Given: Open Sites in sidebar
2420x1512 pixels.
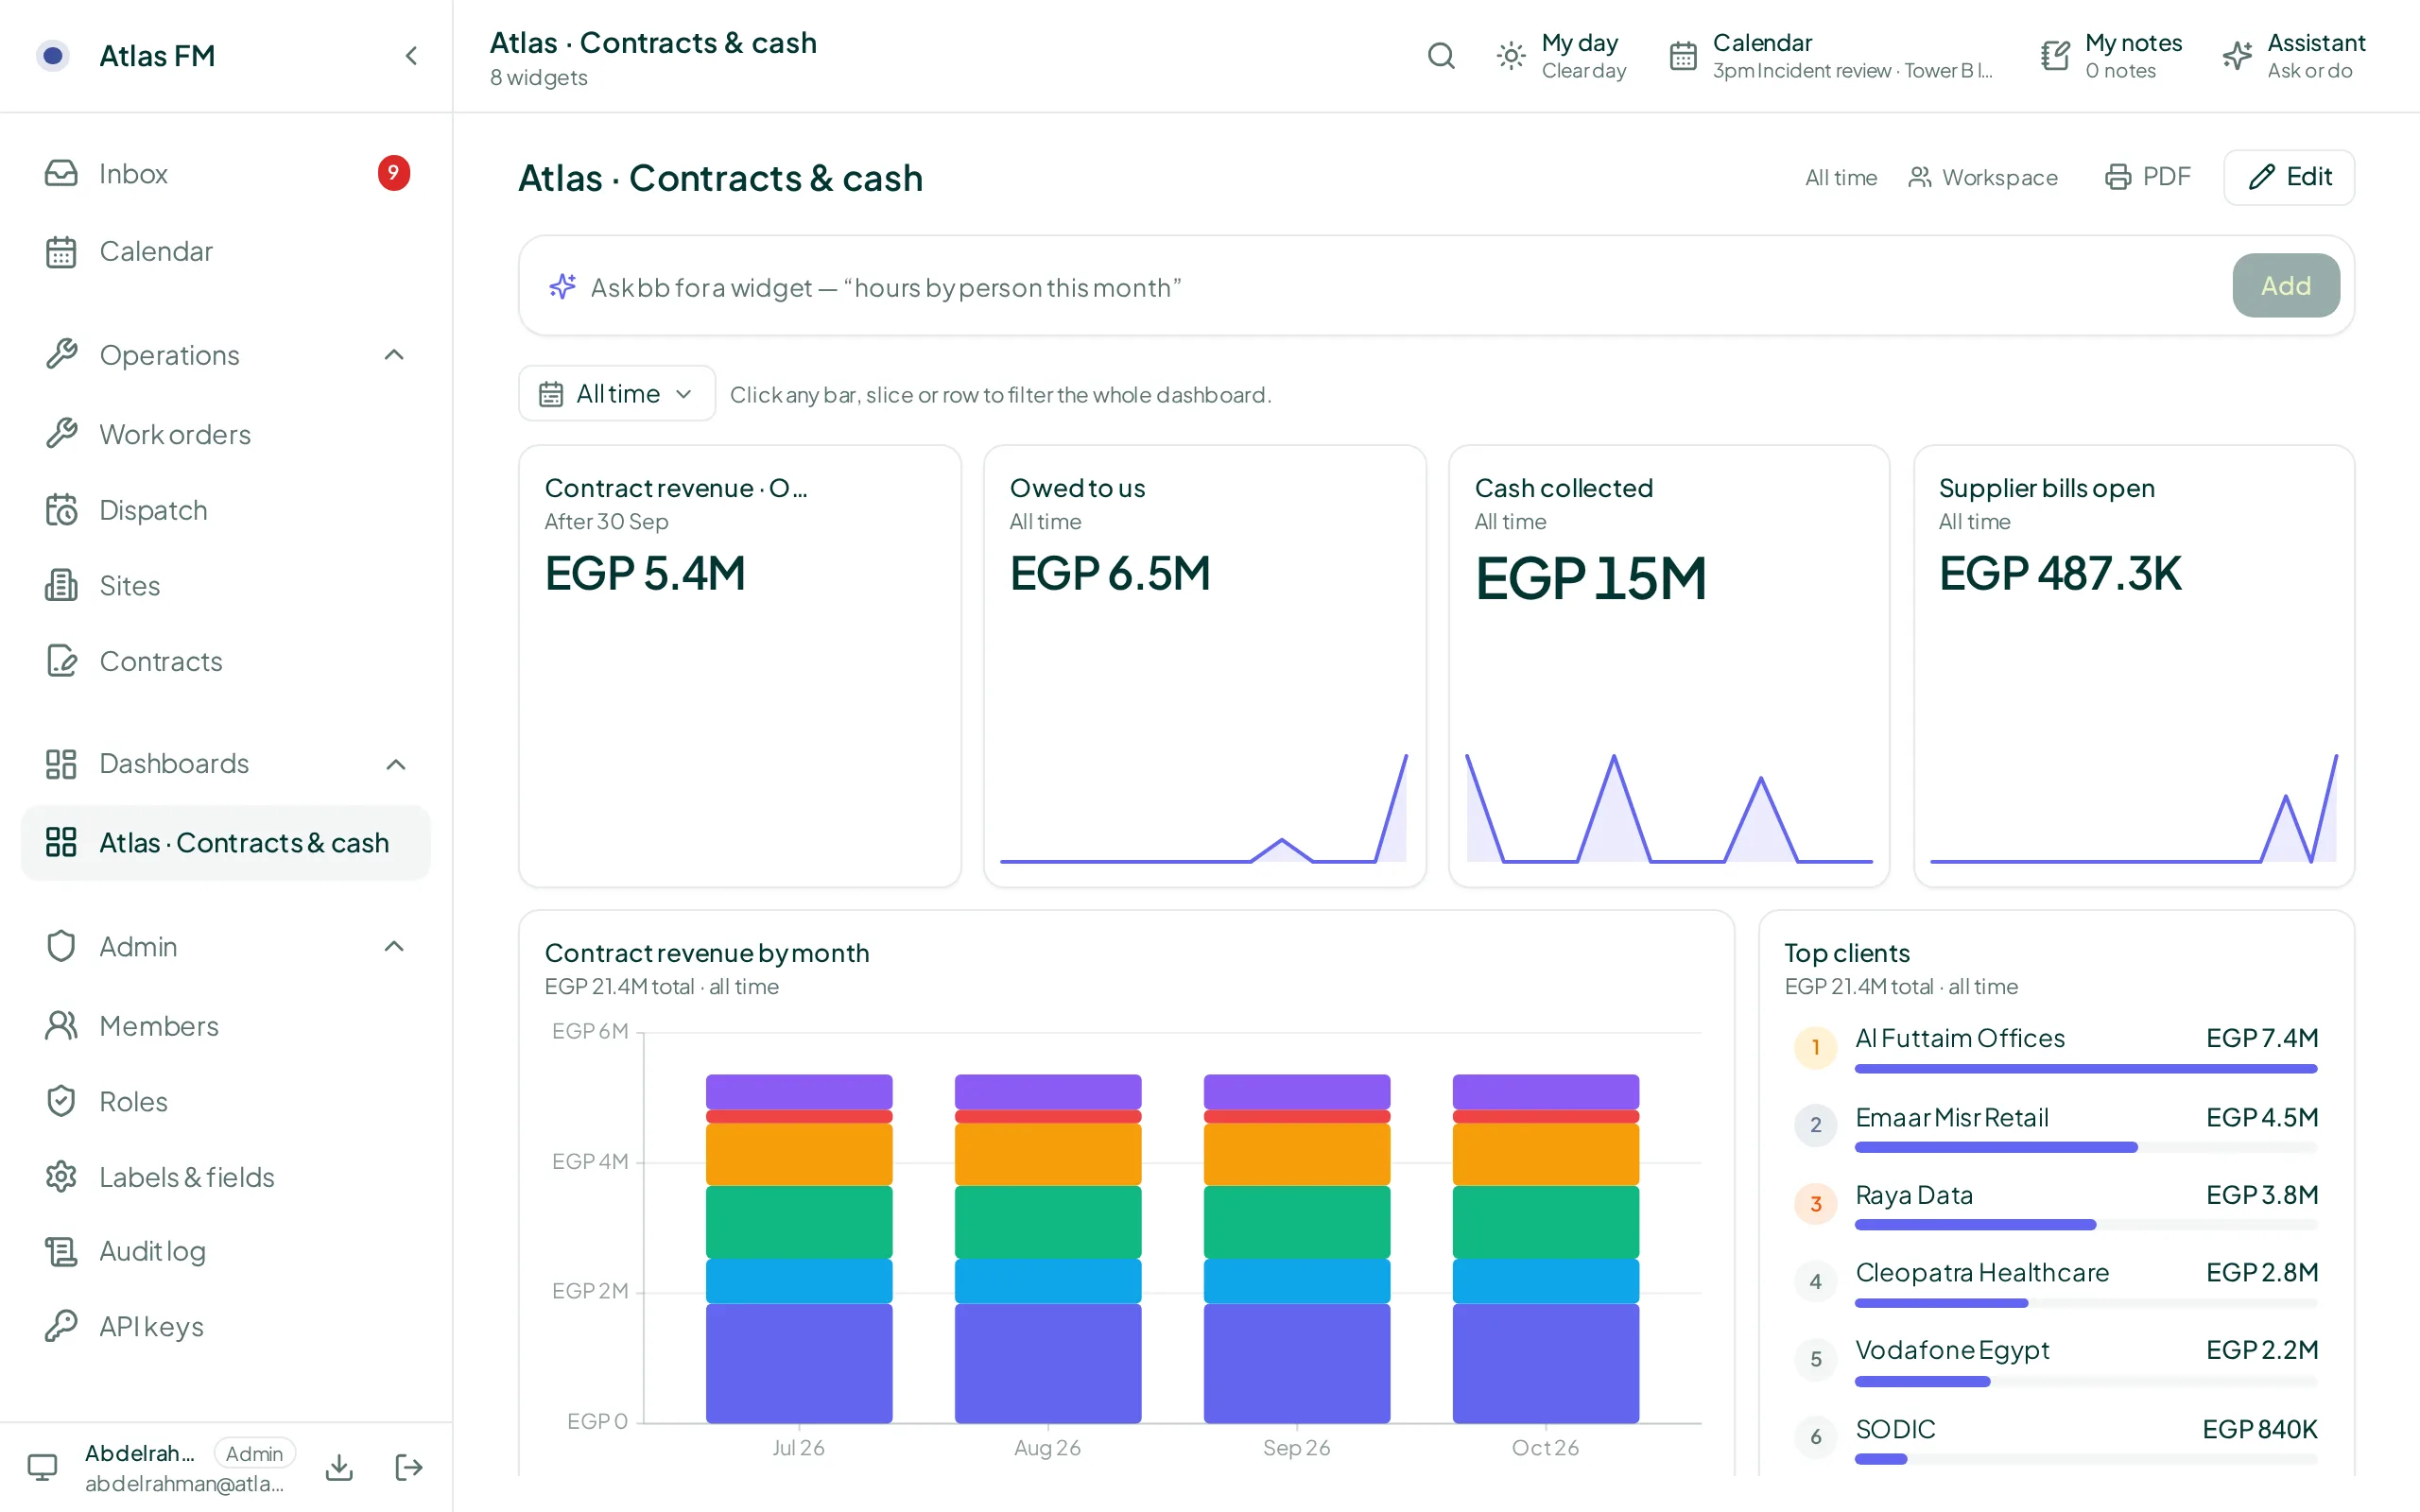Looking at the screenshot, I should point(226,585).
